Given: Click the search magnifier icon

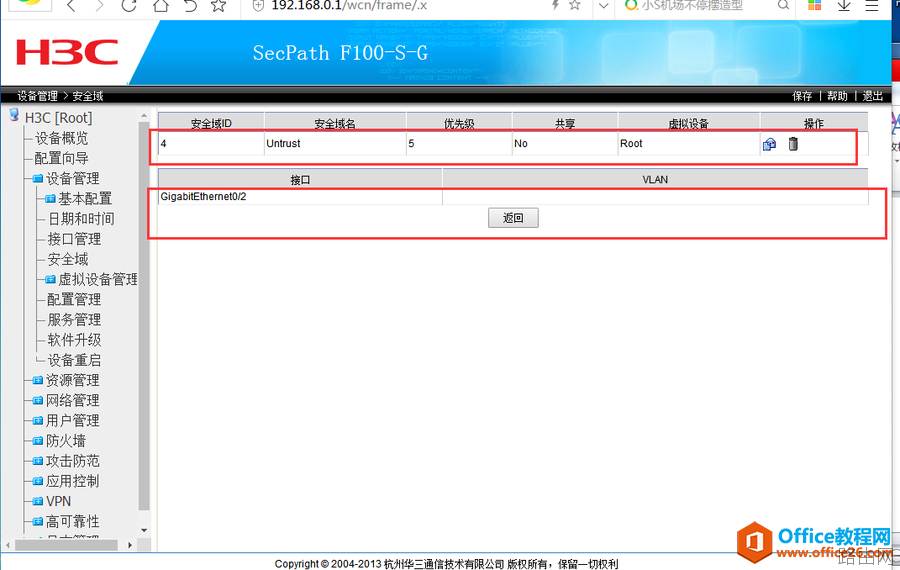Looking at the screenshot, I should [x=783, y=5].
